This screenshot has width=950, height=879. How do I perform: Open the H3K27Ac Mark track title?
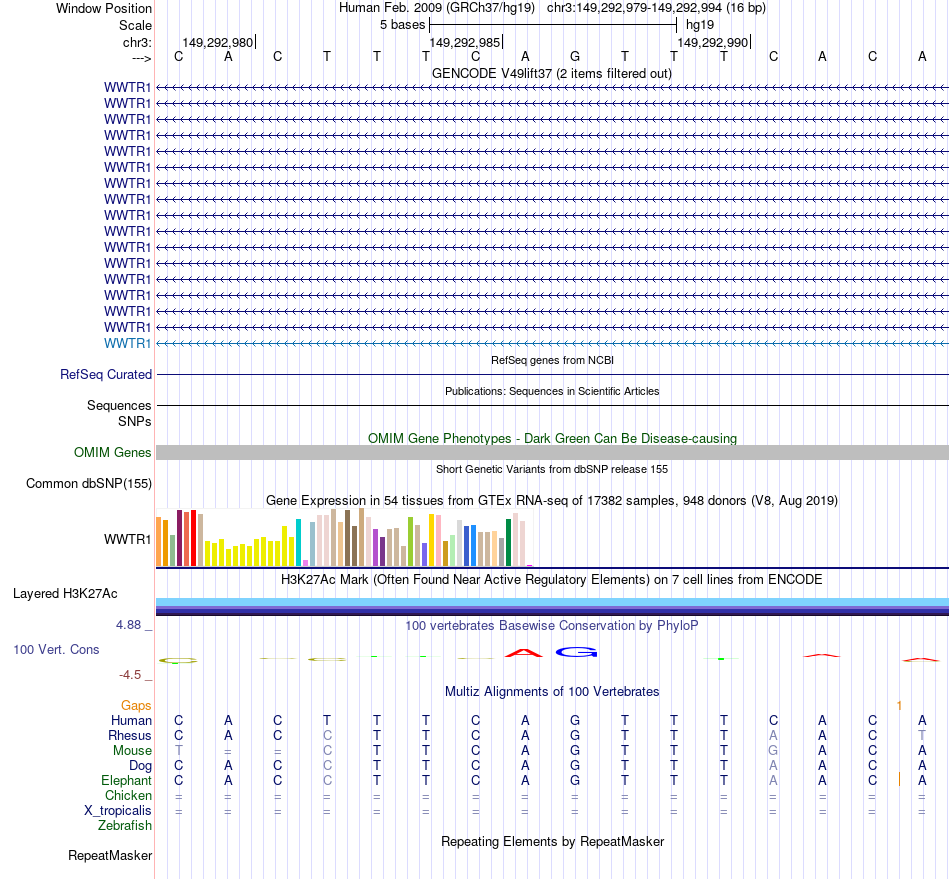click(x=552, y=580)
